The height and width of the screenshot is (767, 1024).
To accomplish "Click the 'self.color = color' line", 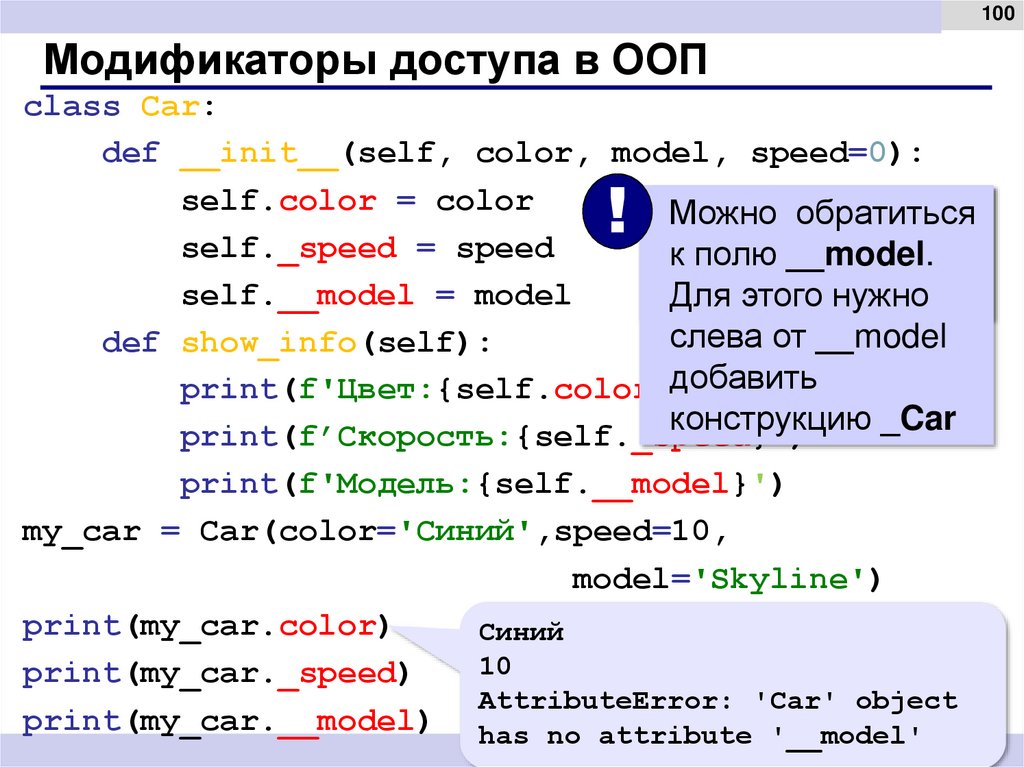I will [358, 201].
